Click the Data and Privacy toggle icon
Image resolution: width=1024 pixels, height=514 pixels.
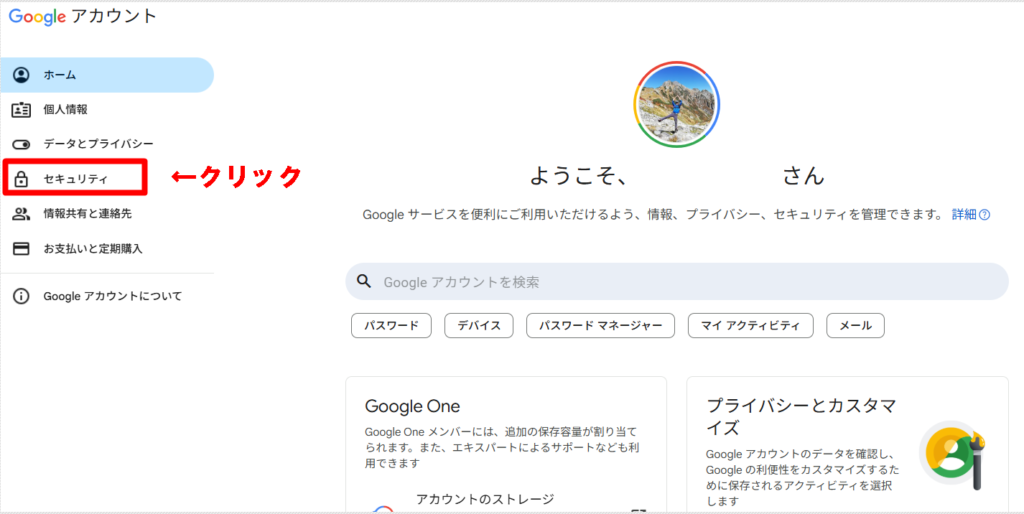coord(21,144)
